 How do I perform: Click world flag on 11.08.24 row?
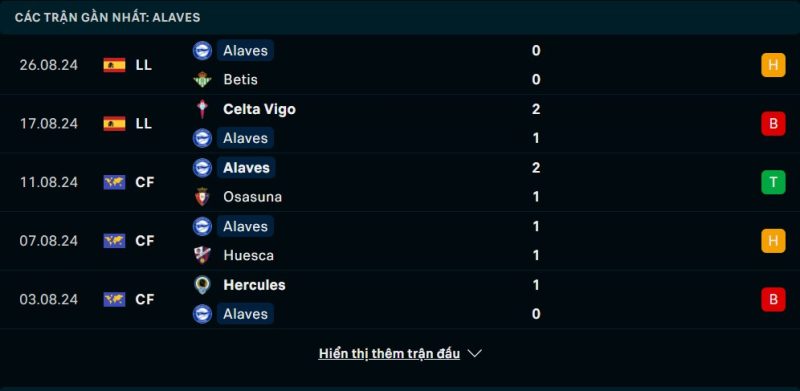point(114,182)
